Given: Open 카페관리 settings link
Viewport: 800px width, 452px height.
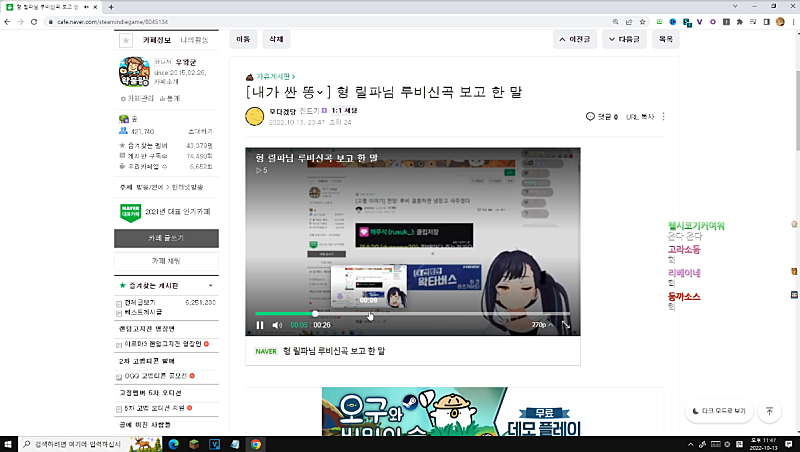Looking at the screenshot, I should click(x=137, y=98).
